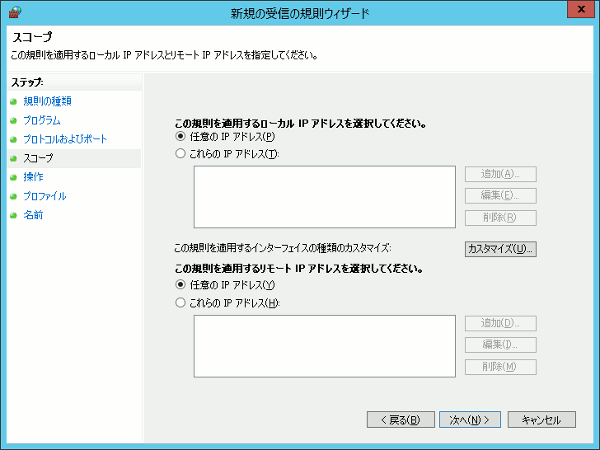This screenshot has height=450, width=600.
Task: Close the 新規の受信の規則ウィザード window
Action: point(580,9)
